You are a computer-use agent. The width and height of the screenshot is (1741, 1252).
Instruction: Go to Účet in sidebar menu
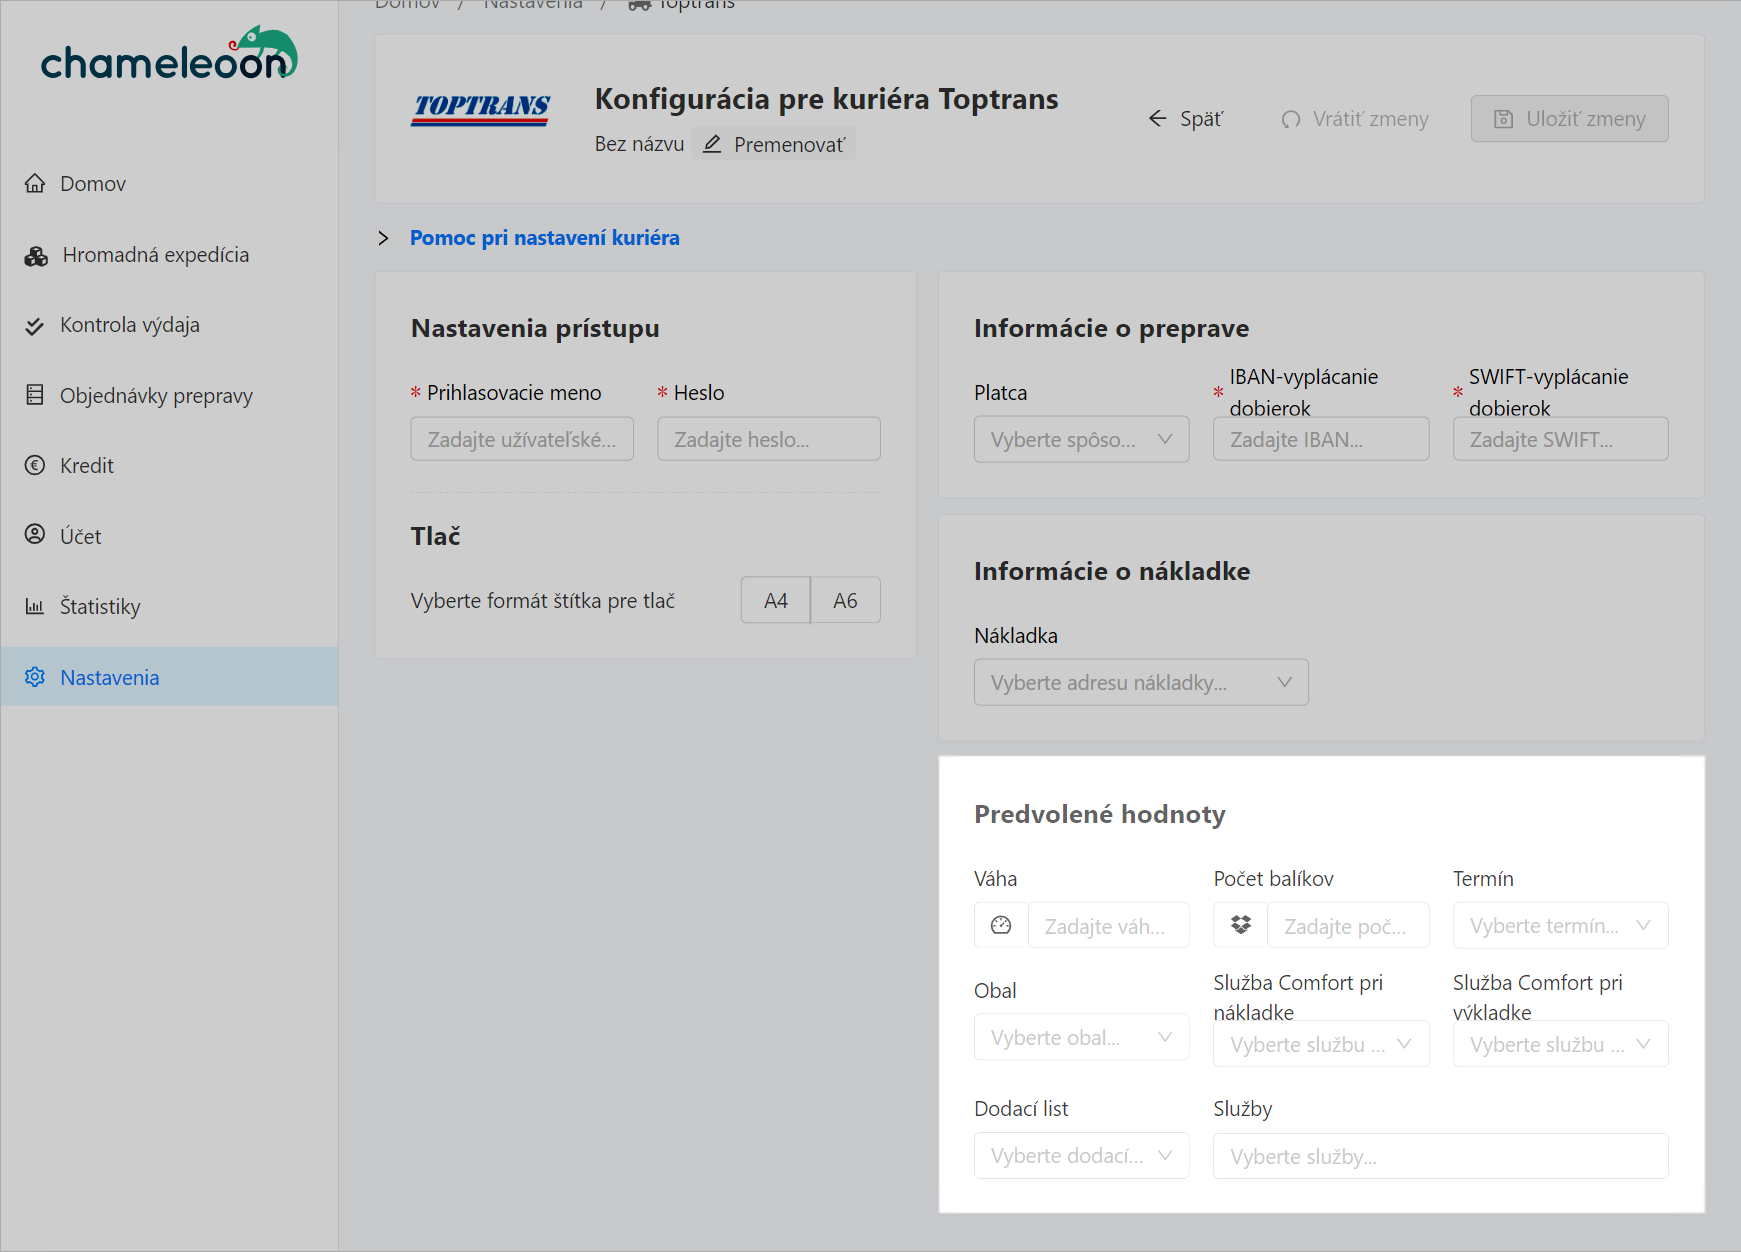coord(81,537)
